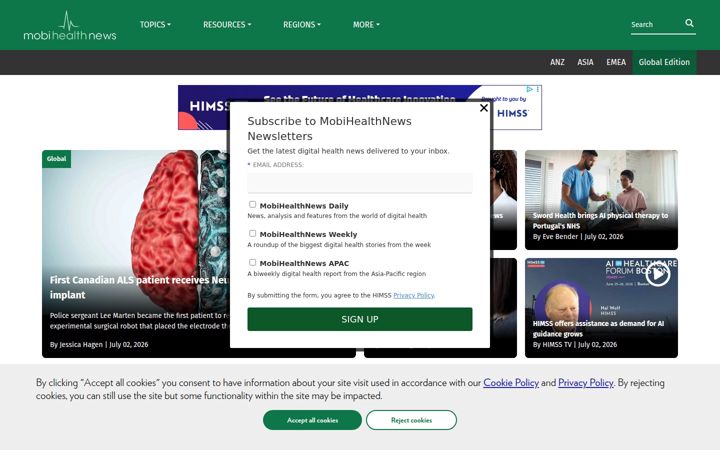This screenshot has height=450, width=720.
Task: Click the Global tag on brain image
Action: pyautogui.click(x=56, y=159)
